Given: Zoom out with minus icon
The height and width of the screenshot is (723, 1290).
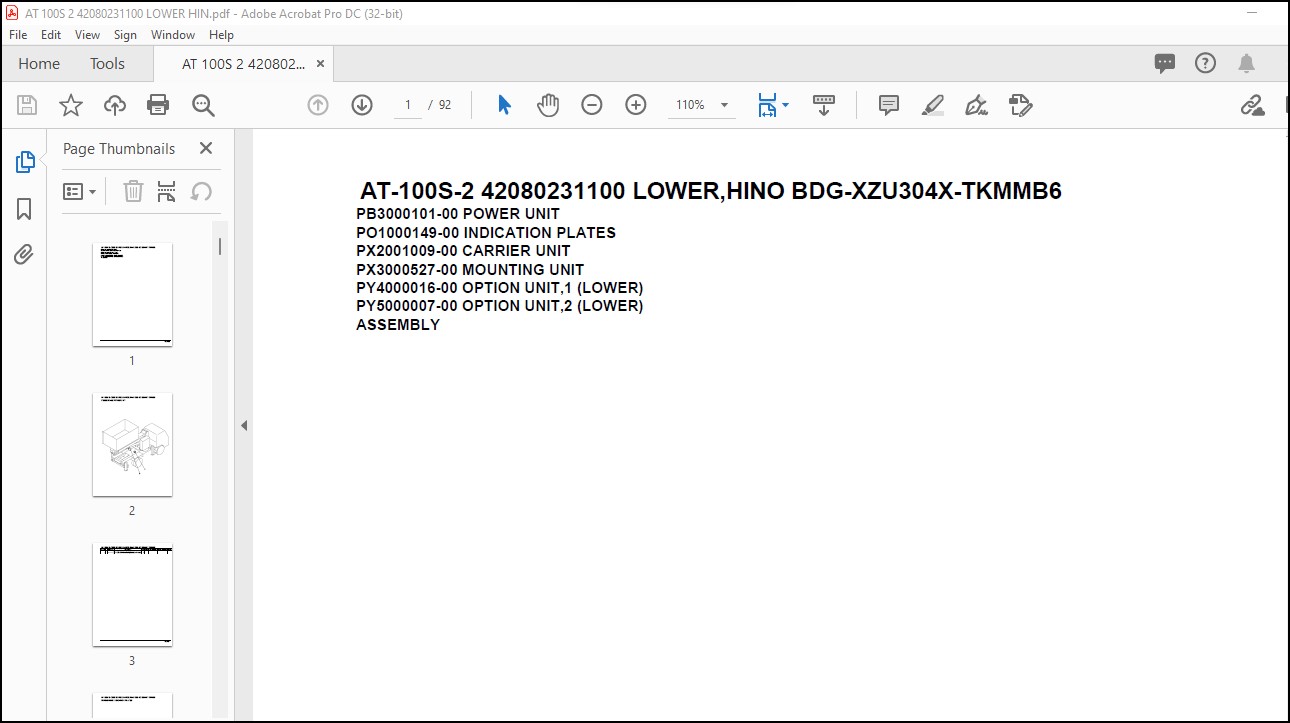Looking at the screenshot, I should click(592, 105).
